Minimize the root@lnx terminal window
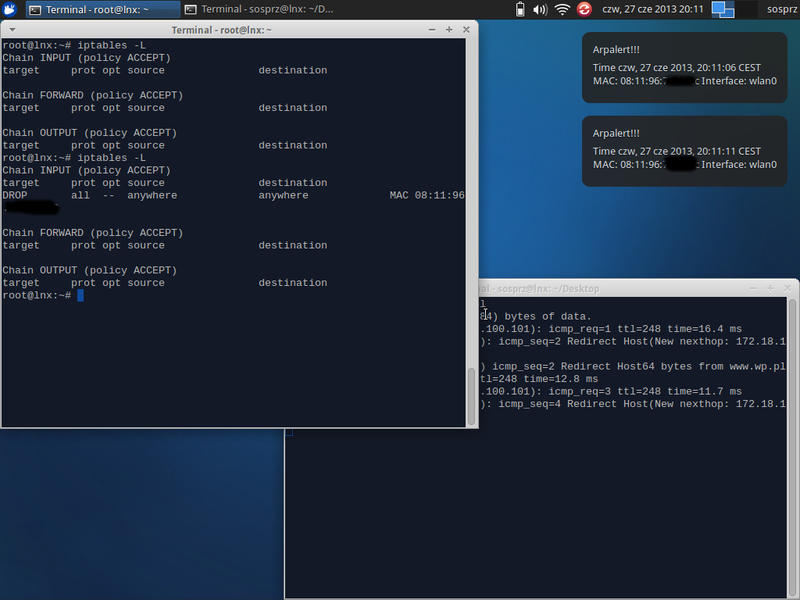Screen dimensions: 800x600 tap(432, 30)
